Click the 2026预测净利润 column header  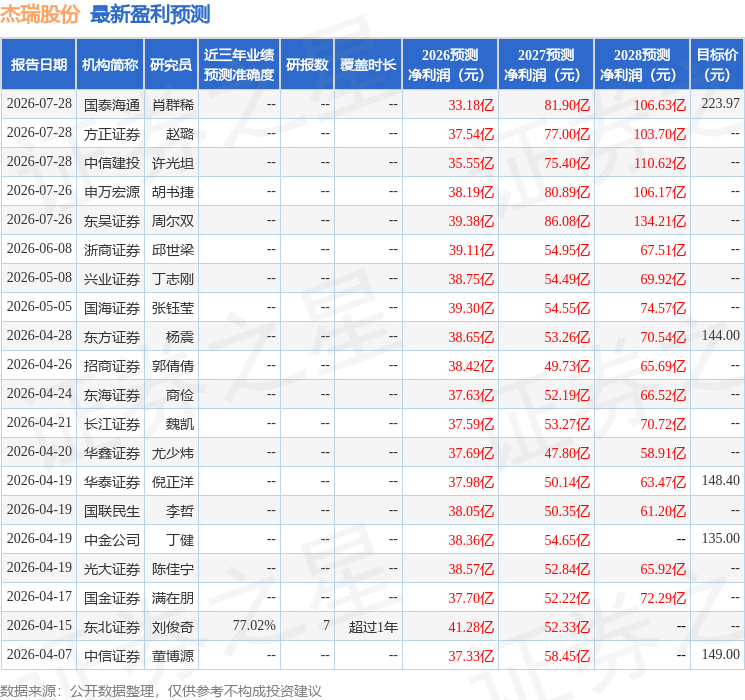(x=450, y=65)
